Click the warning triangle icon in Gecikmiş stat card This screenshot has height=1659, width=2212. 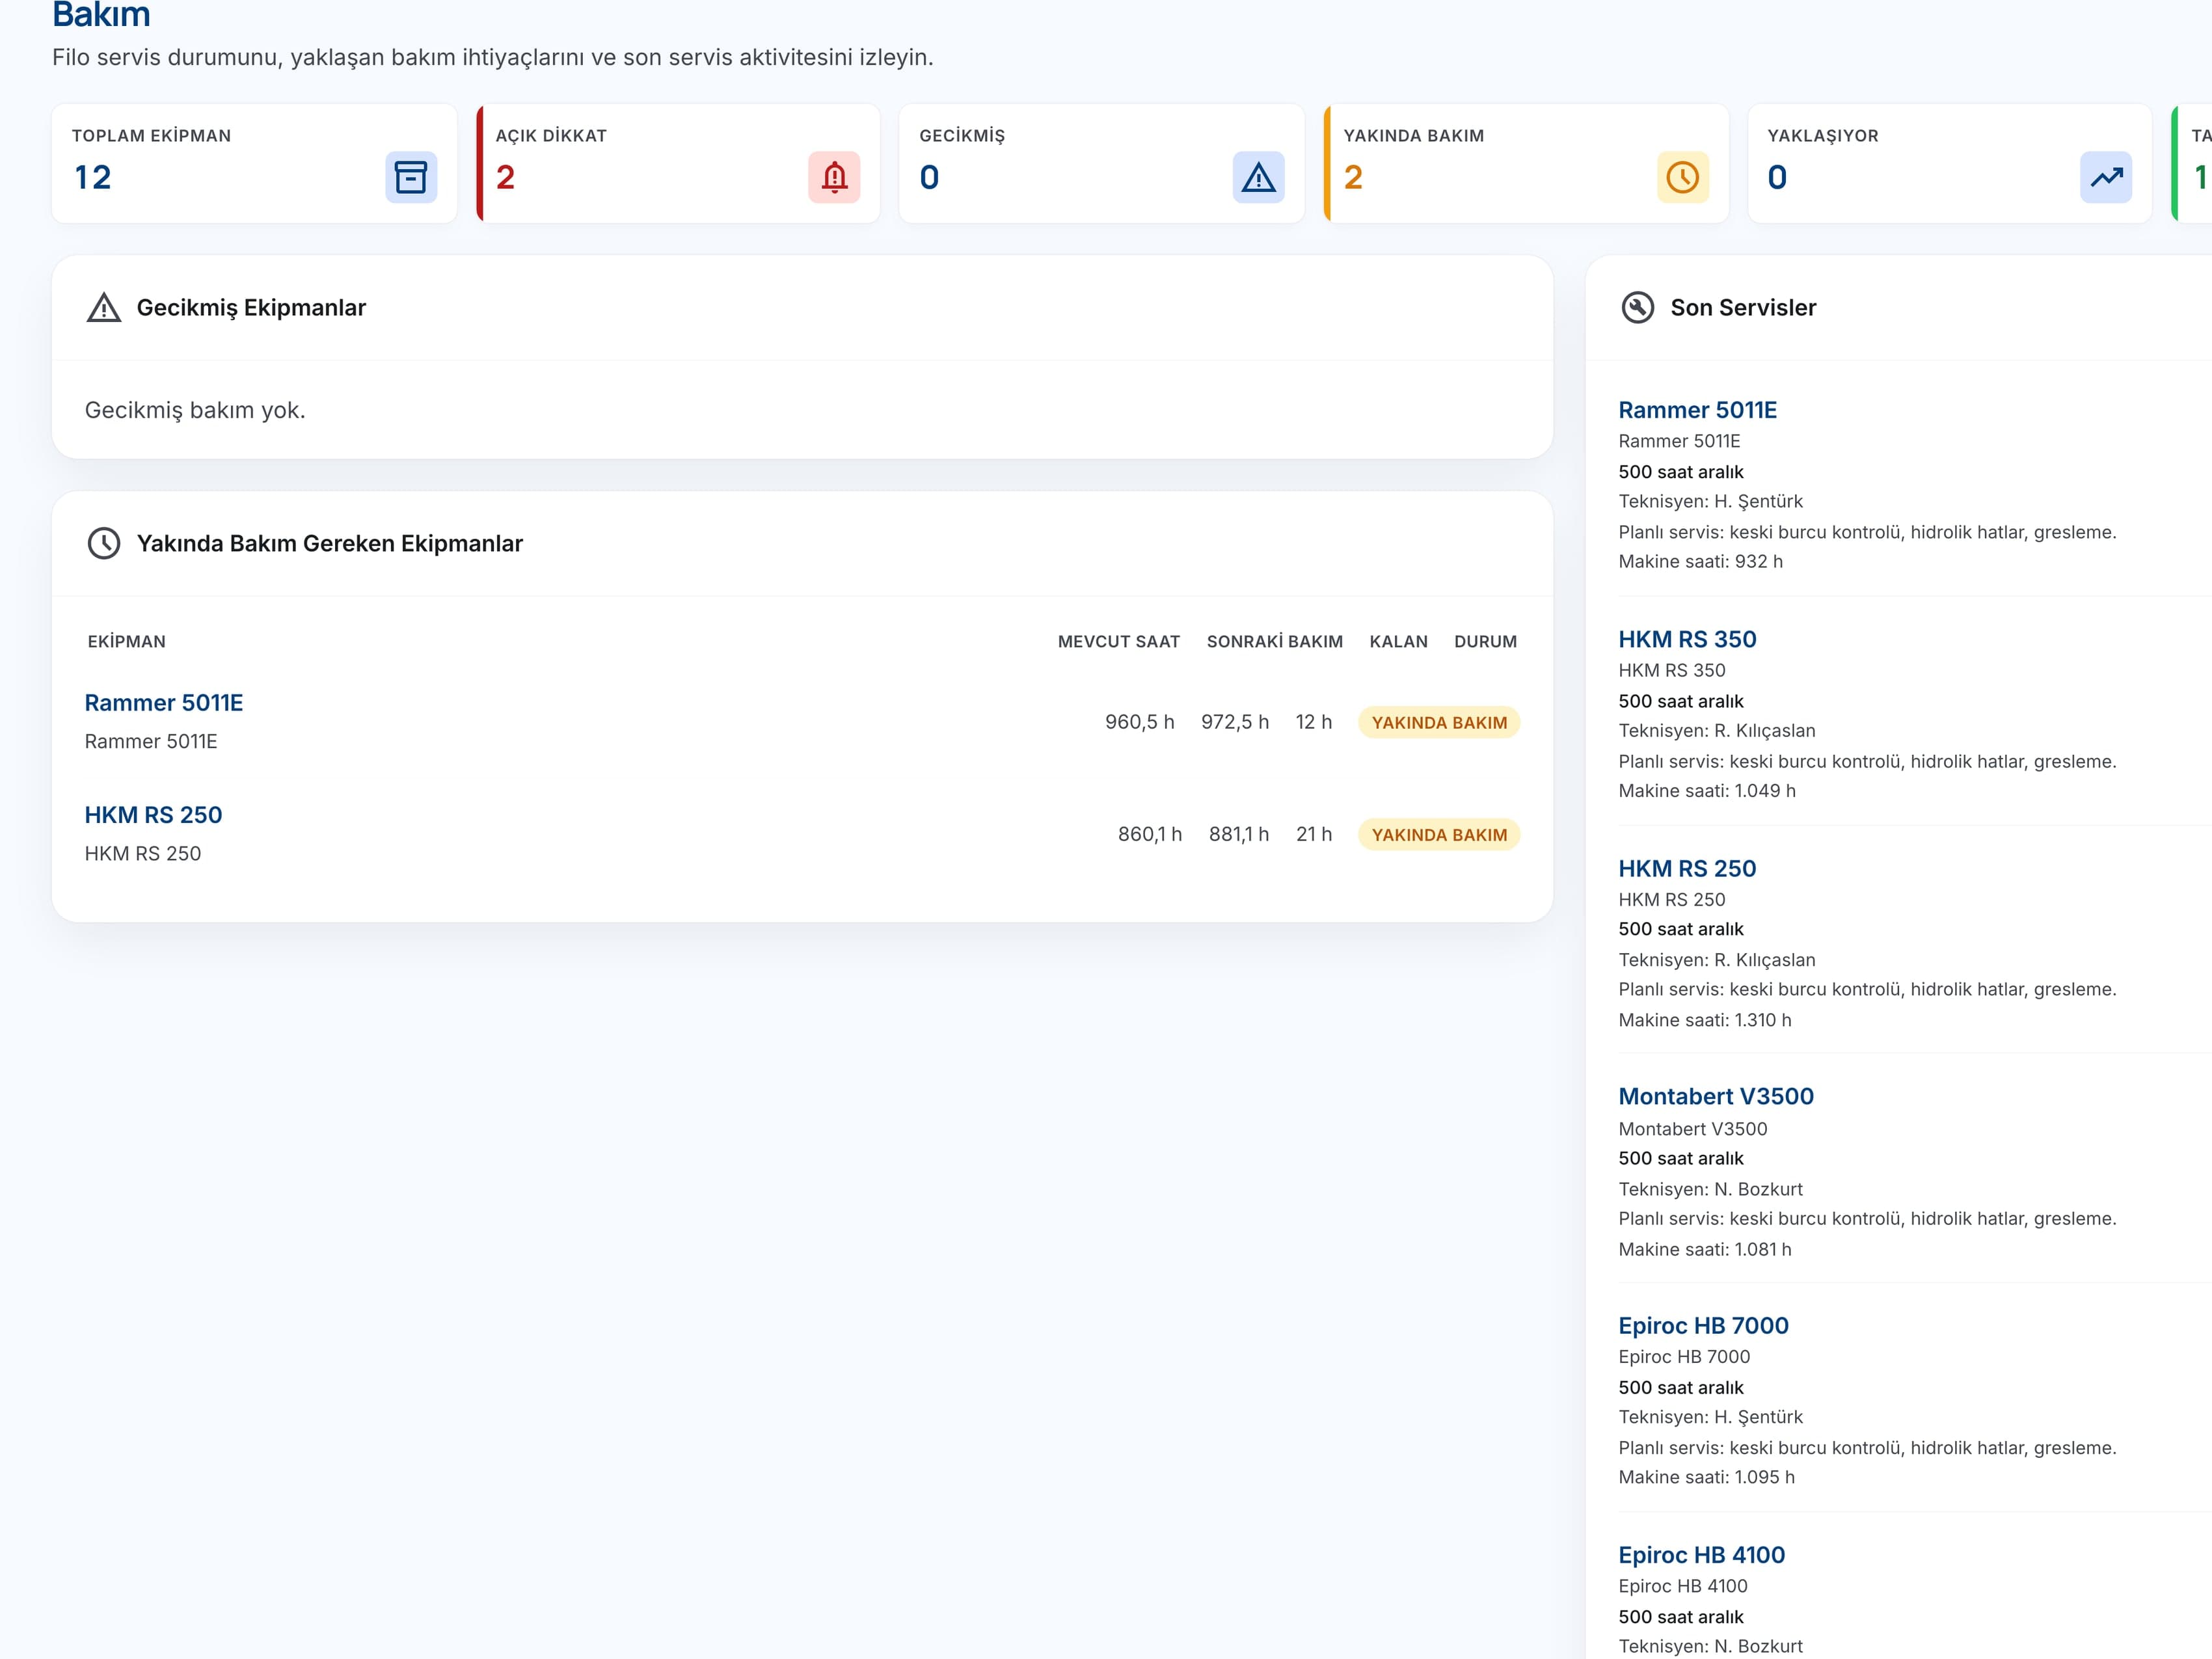[1258, 177]
